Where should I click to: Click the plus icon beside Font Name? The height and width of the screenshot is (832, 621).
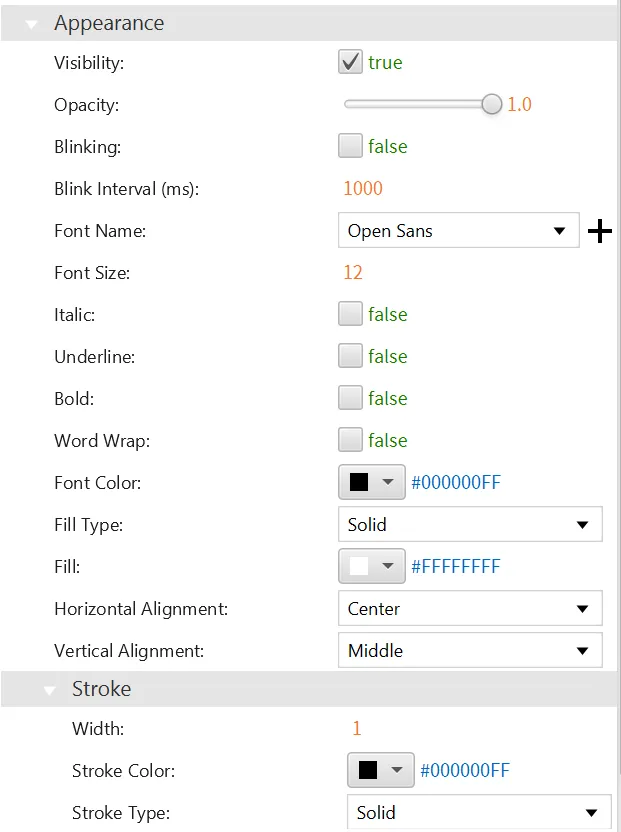(600, 232)
